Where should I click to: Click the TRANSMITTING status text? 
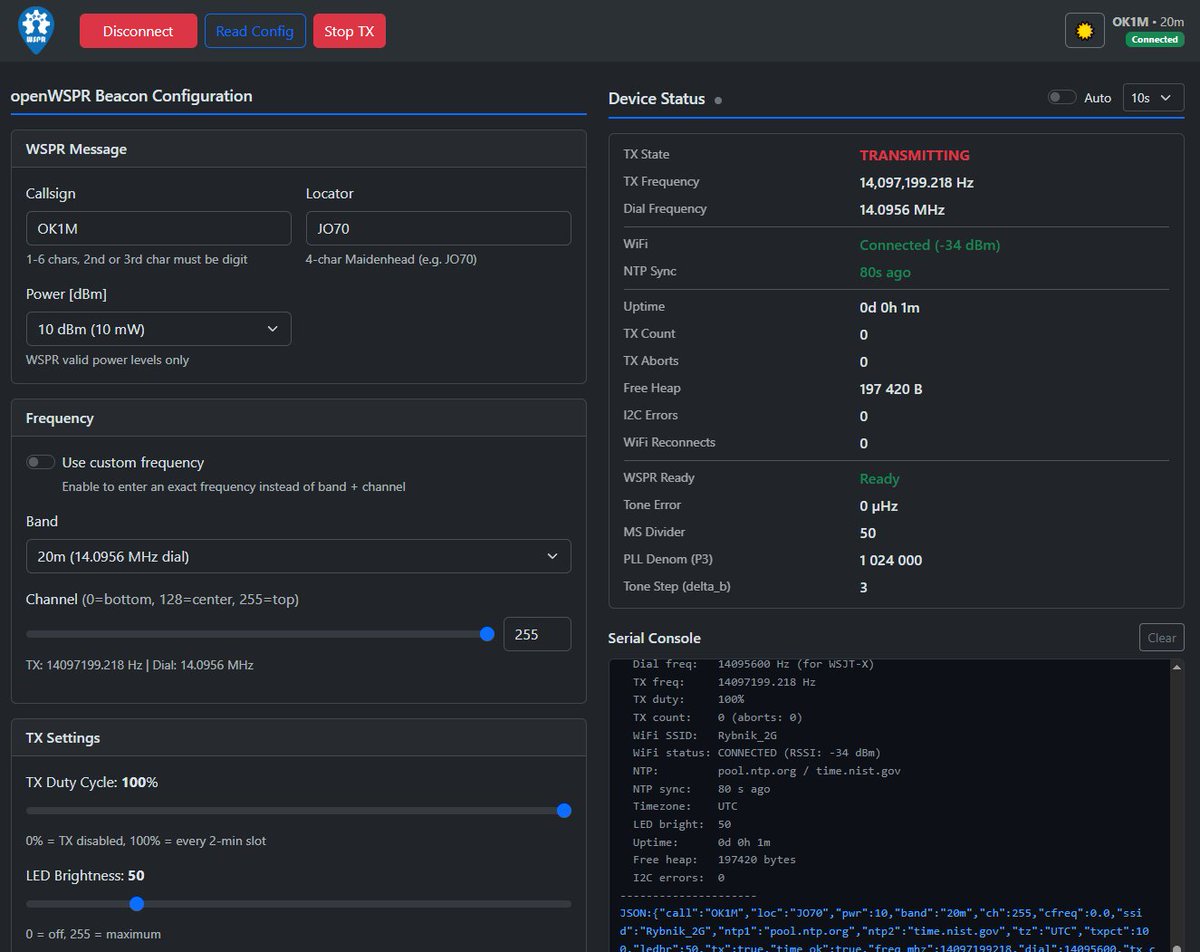point(915,155)
